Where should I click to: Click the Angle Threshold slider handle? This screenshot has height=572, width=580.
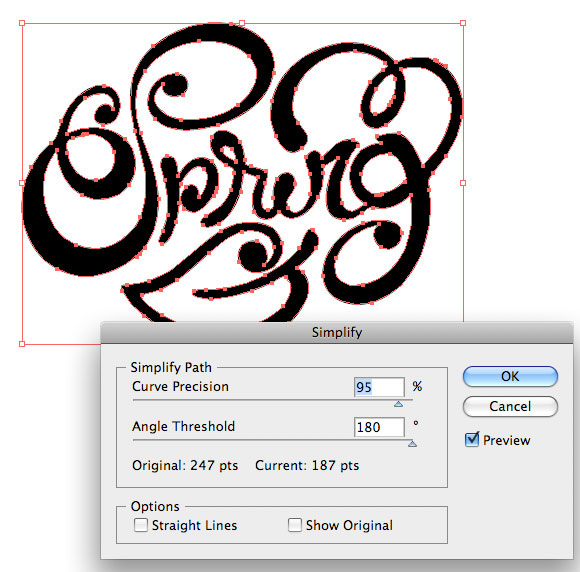click(412, 444)
